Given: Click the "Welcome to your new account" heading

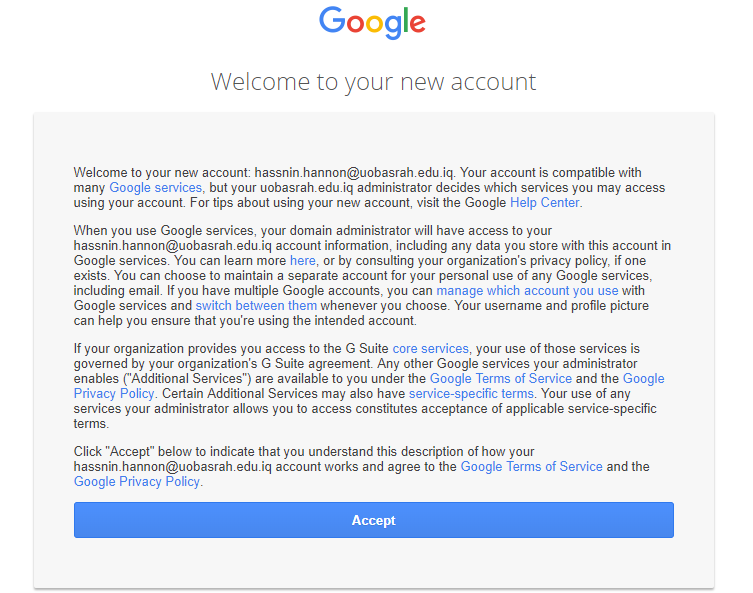Looking at the screenshot, I should pyautogui.click(x=373, y=82).
